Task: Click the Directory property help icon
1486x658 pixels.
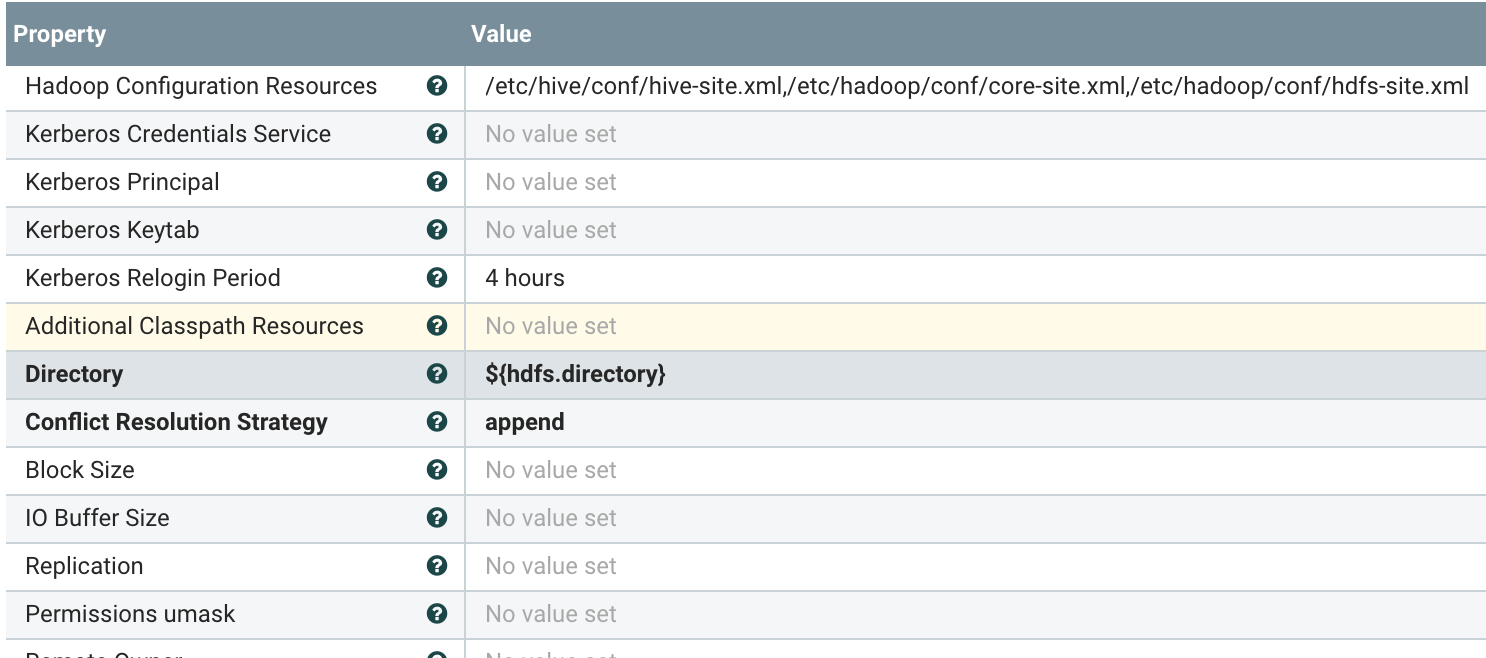Action: pos(436,374)
